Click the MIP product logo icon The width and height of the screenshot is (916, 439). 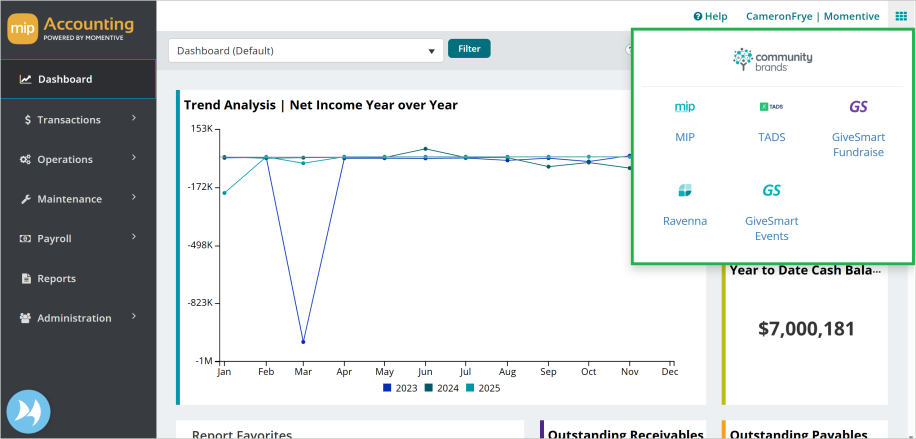point(685,107)
